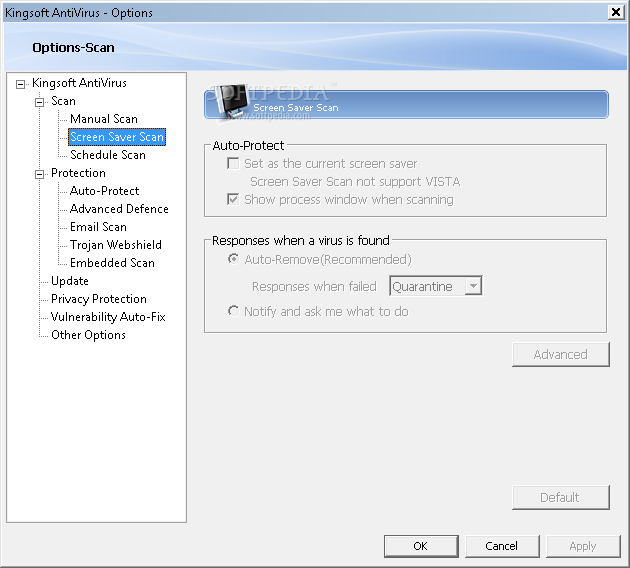The image size is (630, 568).
Task: Collapse the Scan tree branch
Action: 39,102
